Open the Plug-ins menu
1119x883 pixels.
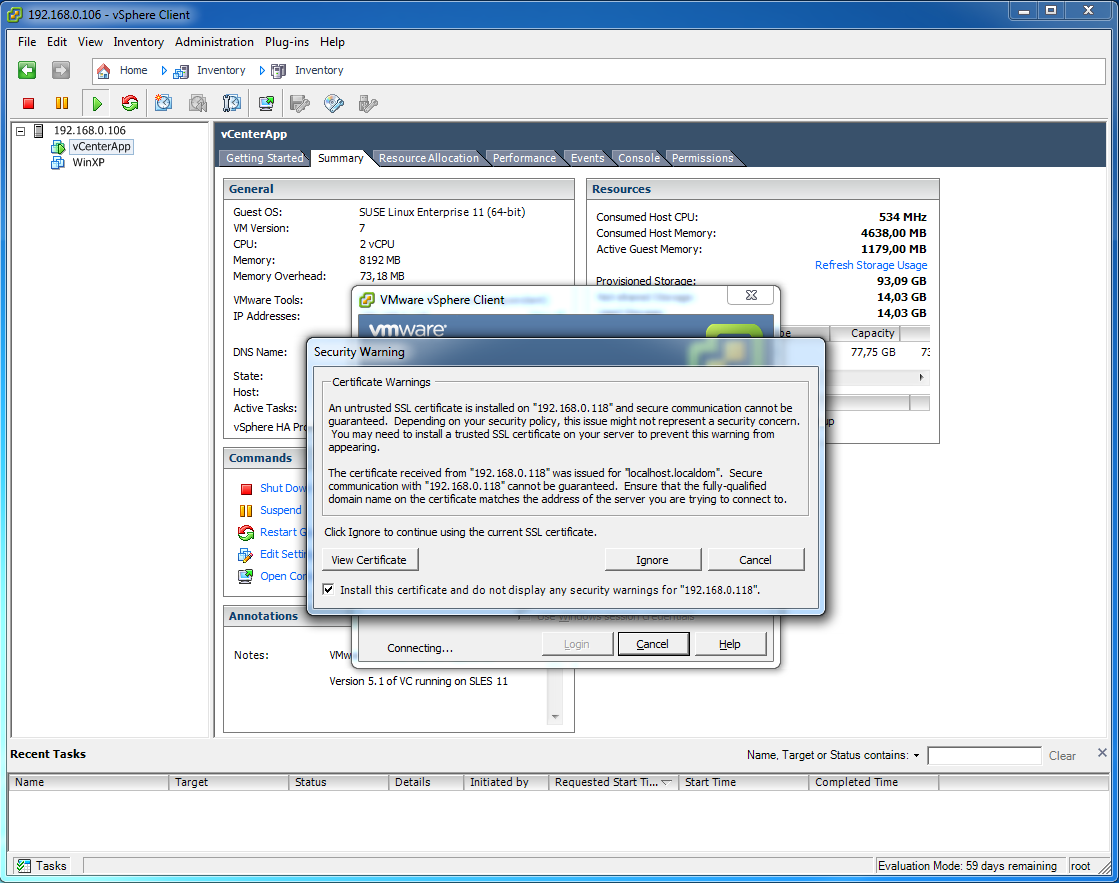point(287,42)
